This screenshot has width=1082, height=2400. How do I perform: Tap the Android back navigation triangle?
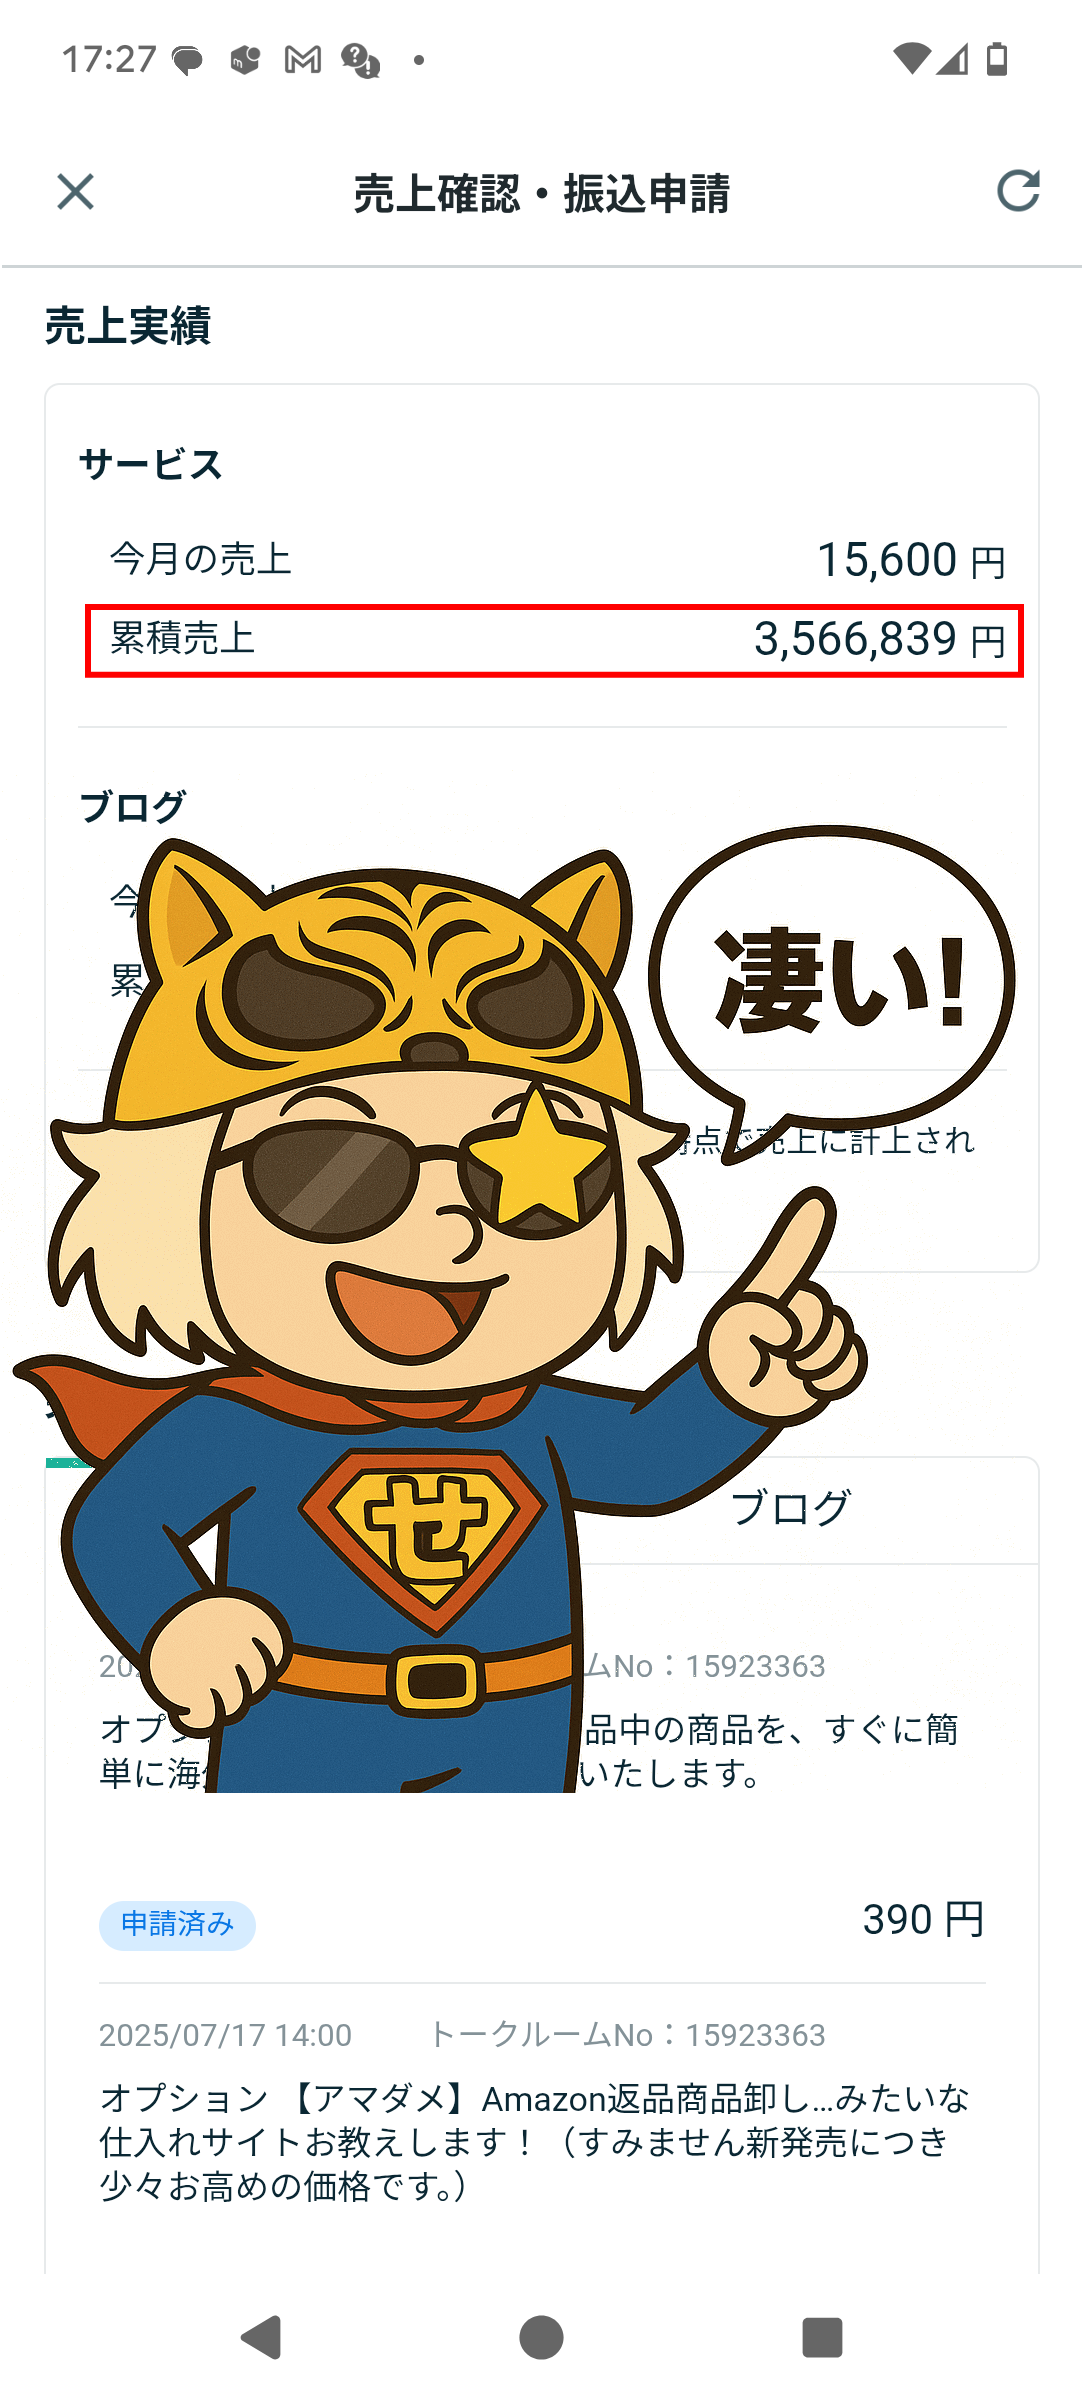(x=262, y=2338)
